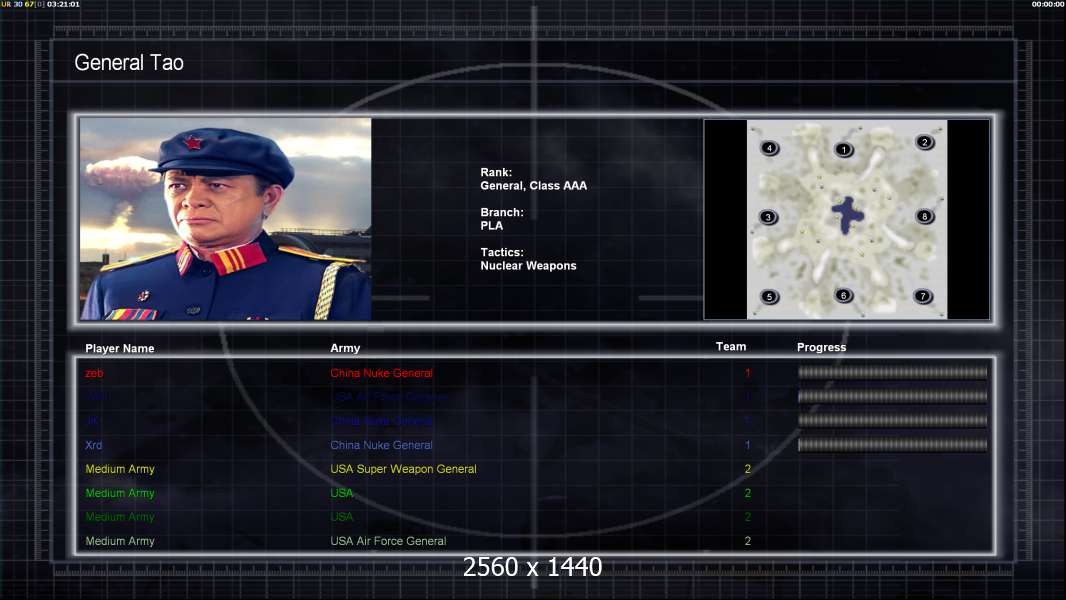Click the General Tao title text
Viewport: 1066px width, 600px height.
(128, 63)
